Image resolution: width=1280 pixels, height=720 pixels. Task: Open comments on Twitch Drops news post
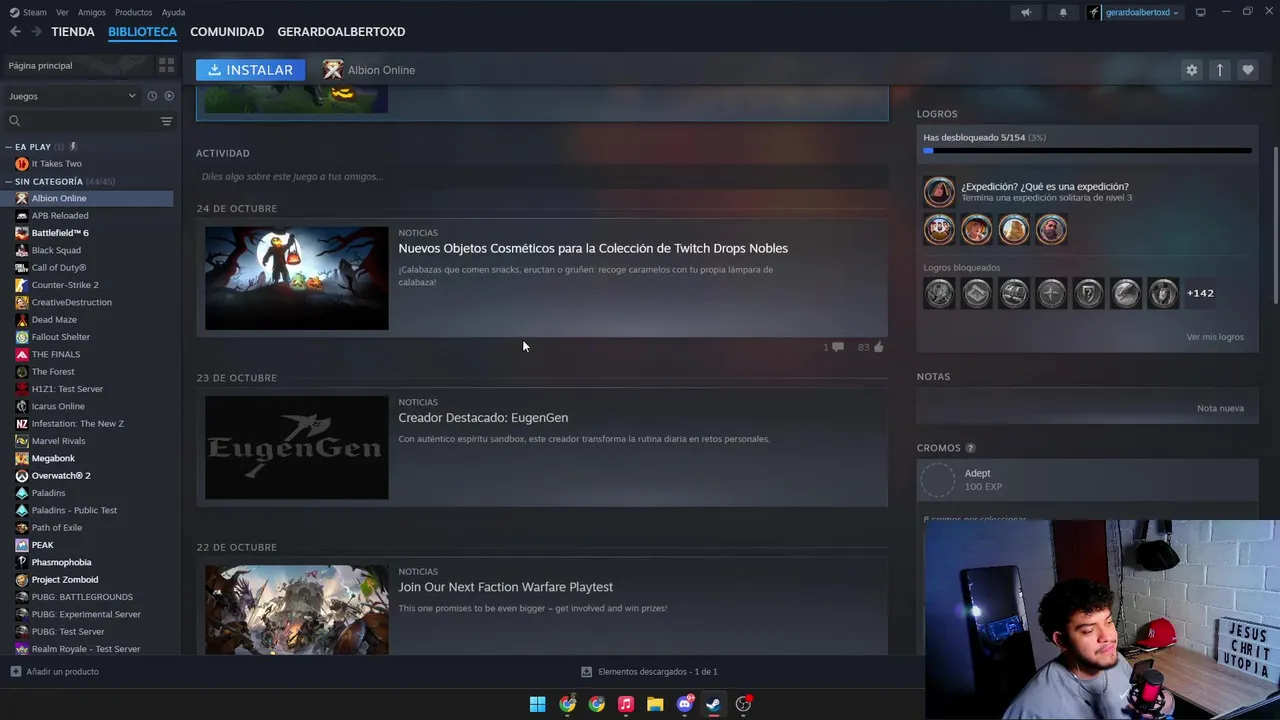click(x=838, y=347)
